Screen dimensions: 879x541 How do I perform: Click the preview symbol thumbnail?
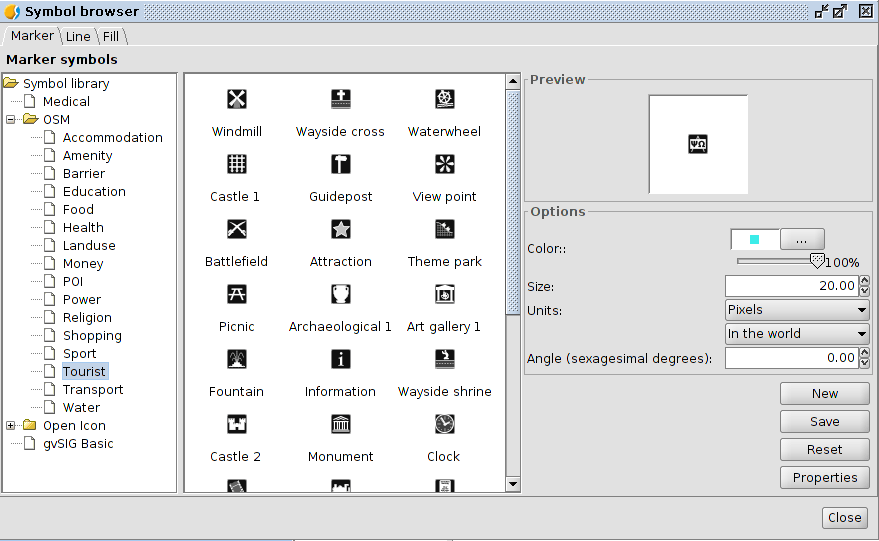point(698,144)
